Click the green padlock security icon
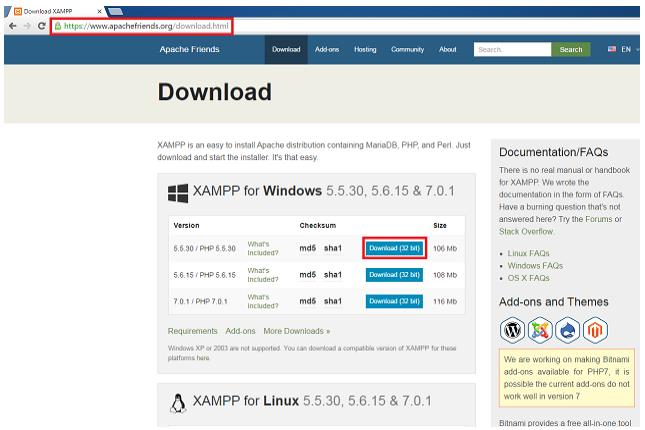Screen dimensions: 645x430 pyautogui.click(x=58, y=26)
